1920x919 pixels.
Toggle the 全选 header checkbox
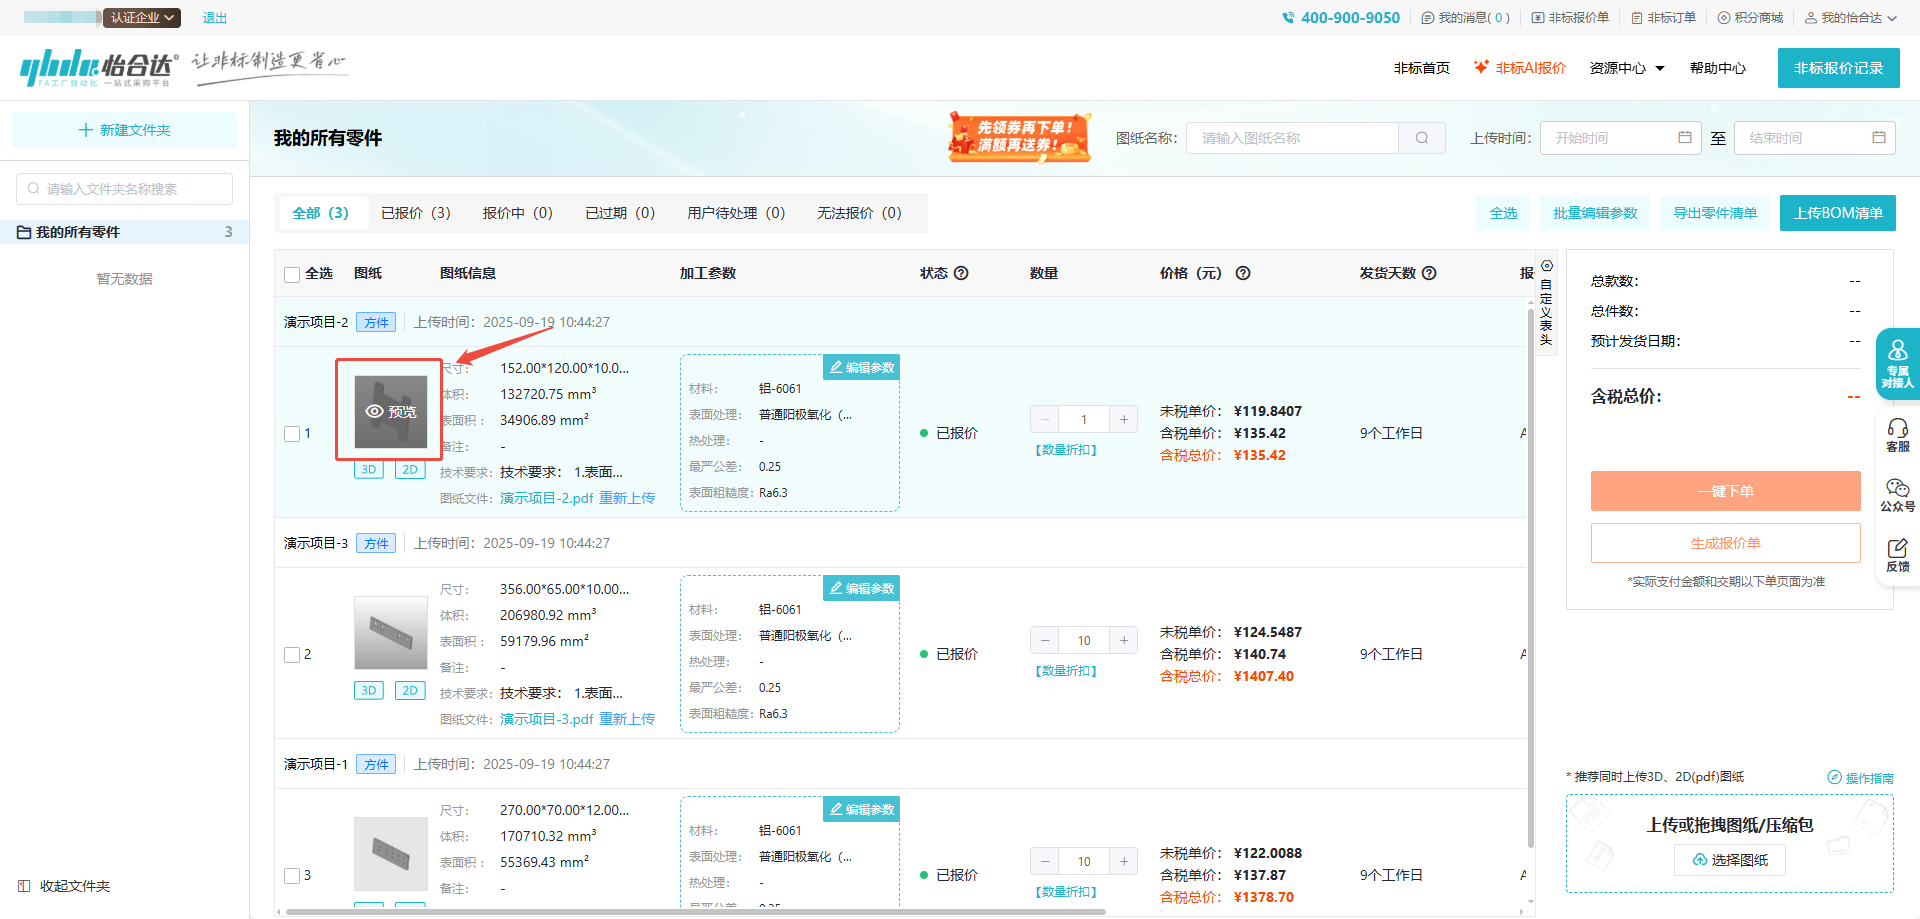292,274
